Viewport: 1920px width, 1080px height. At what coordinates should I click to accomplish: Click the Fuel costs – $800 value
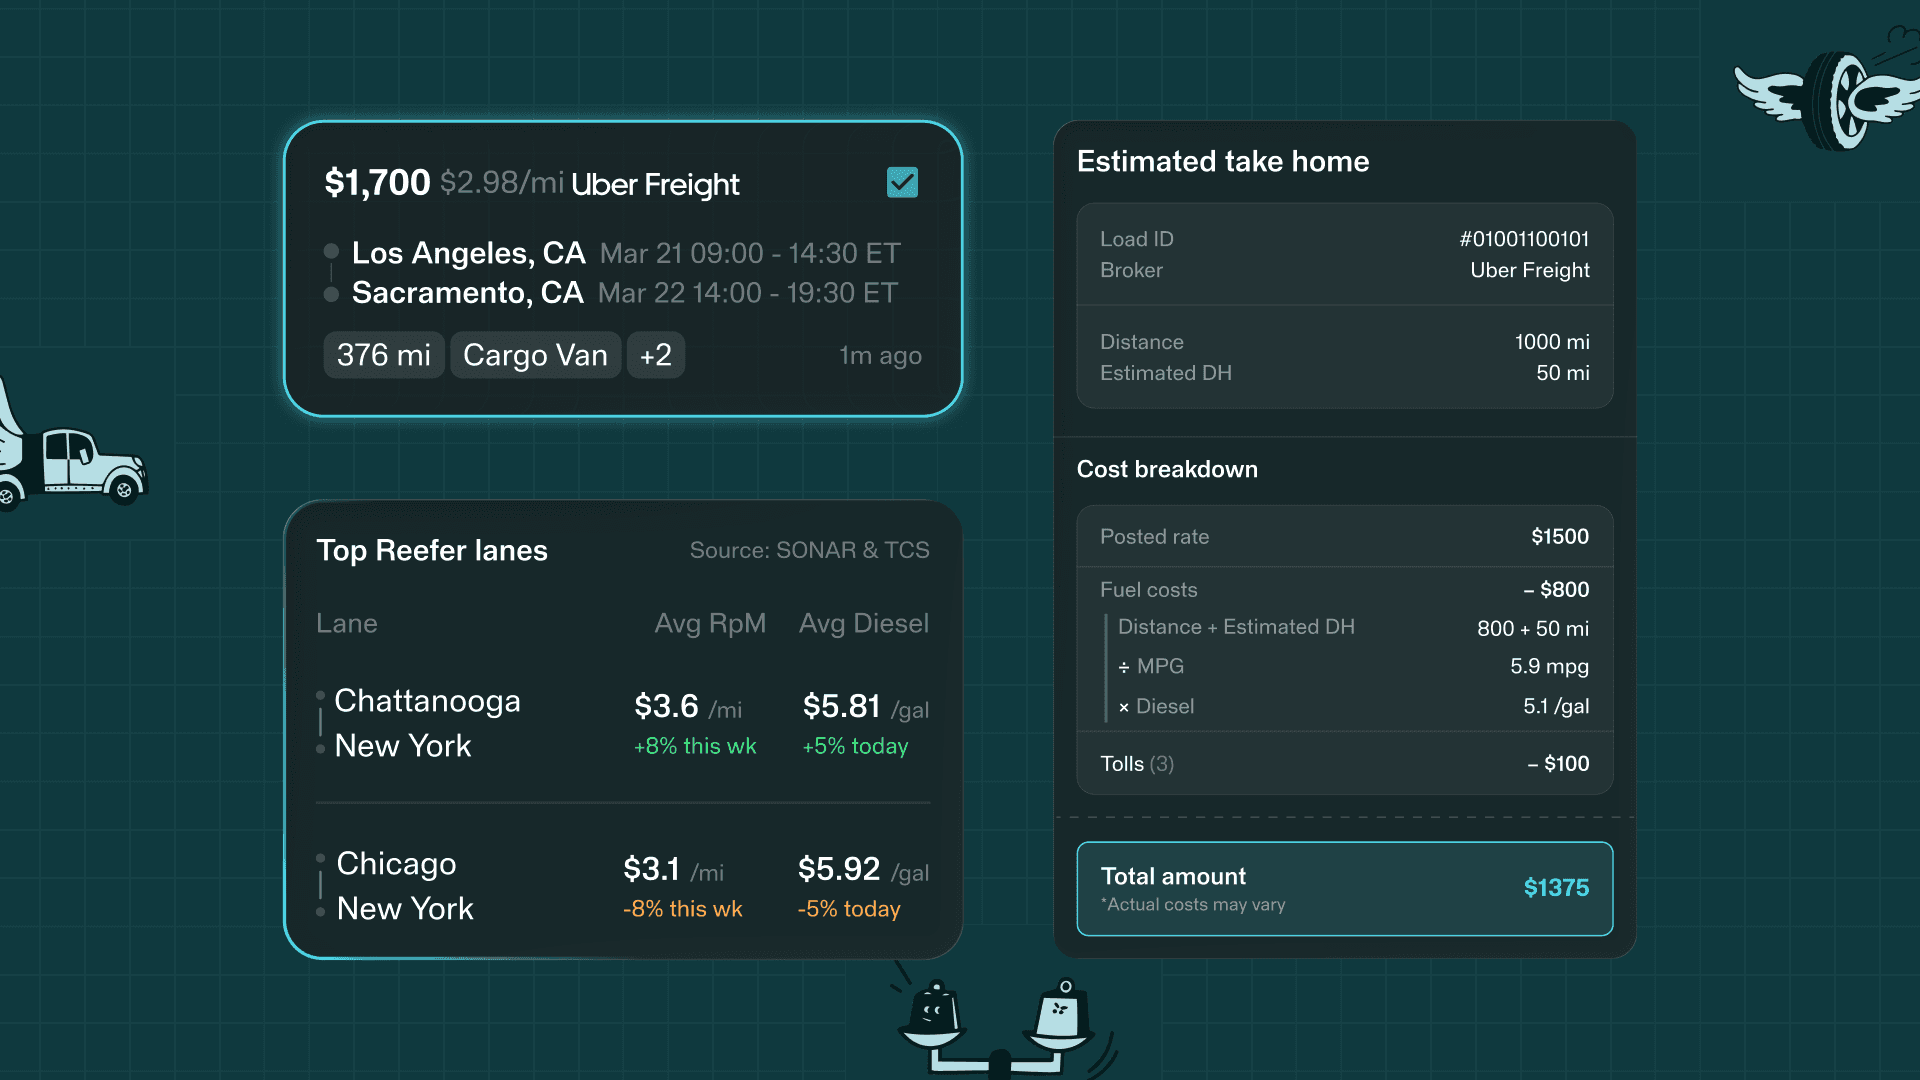tap(1556, 590)
